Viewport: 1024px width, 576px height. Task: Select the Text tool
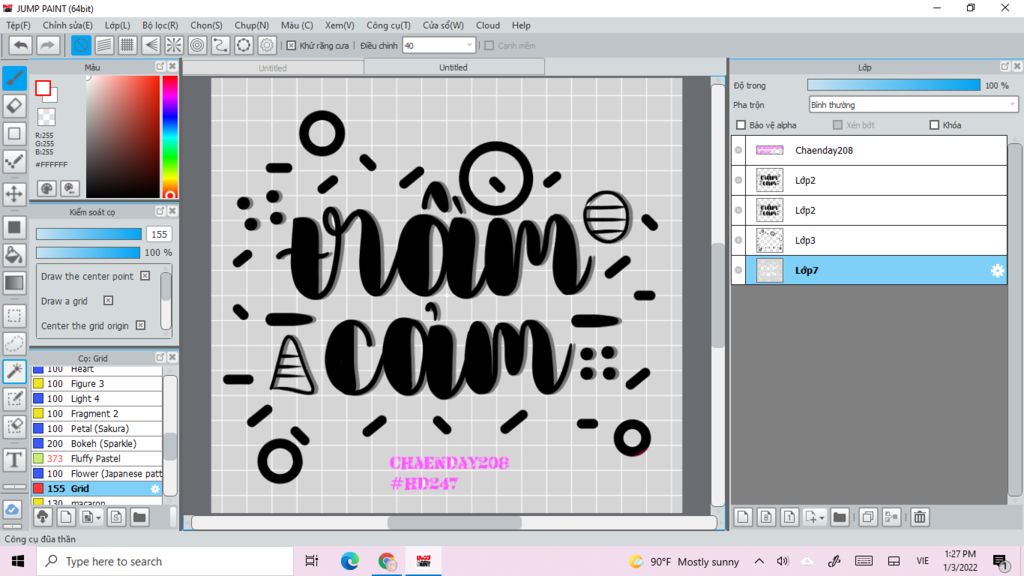click(14, 460)
